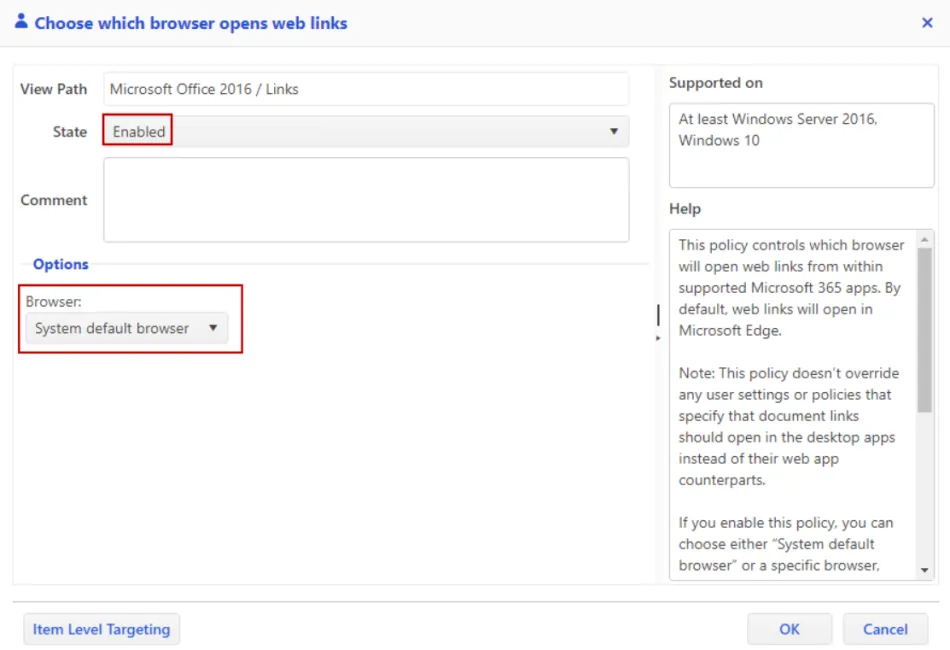The height and width of the screenshot is (650, 950).
Task: Open the State dropdown showing Enabled
Action: click(366, 131)
